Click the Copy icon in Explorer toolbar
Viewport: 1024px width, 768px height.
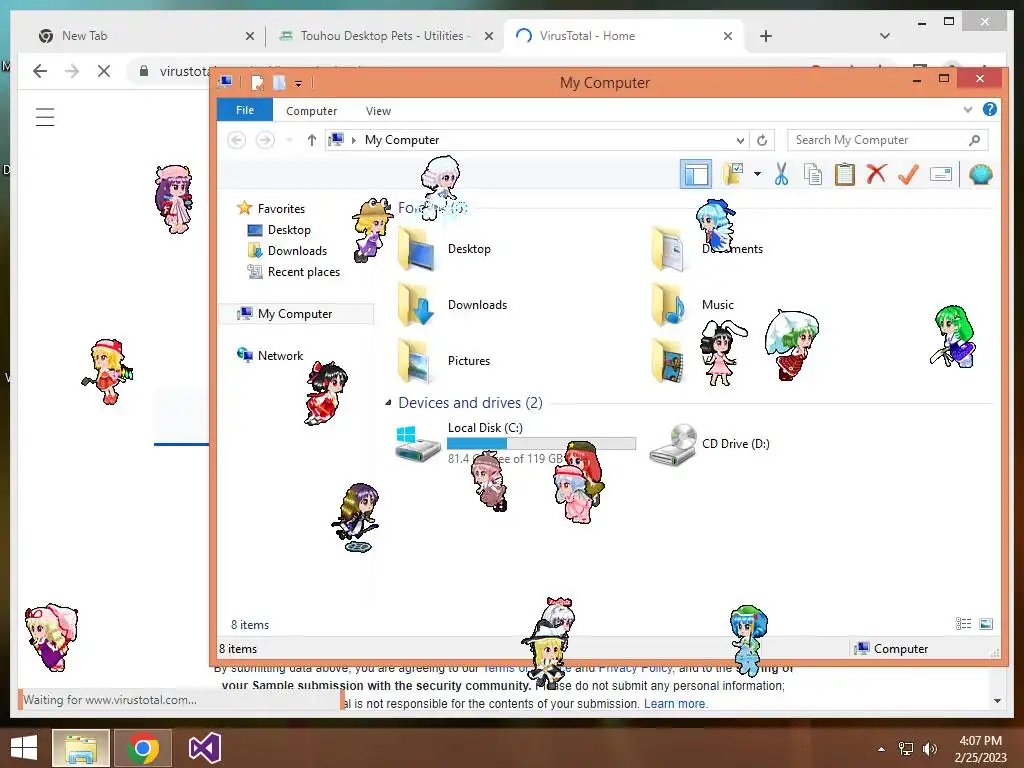pyautogui.click(x=812, y=174)
